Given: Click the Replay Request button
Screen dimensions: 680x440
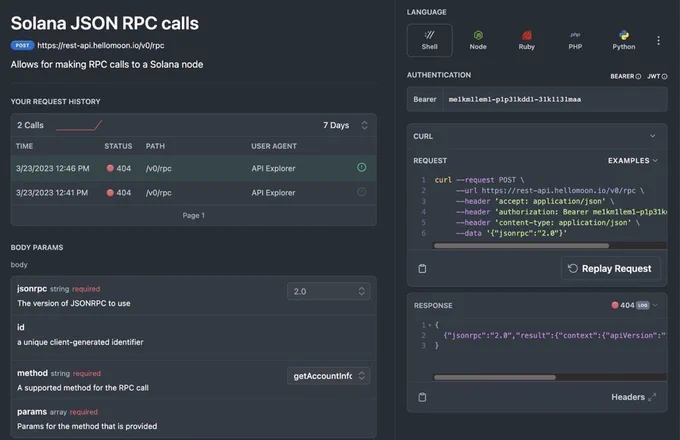Looking at the screenshot, I should 610,269.
